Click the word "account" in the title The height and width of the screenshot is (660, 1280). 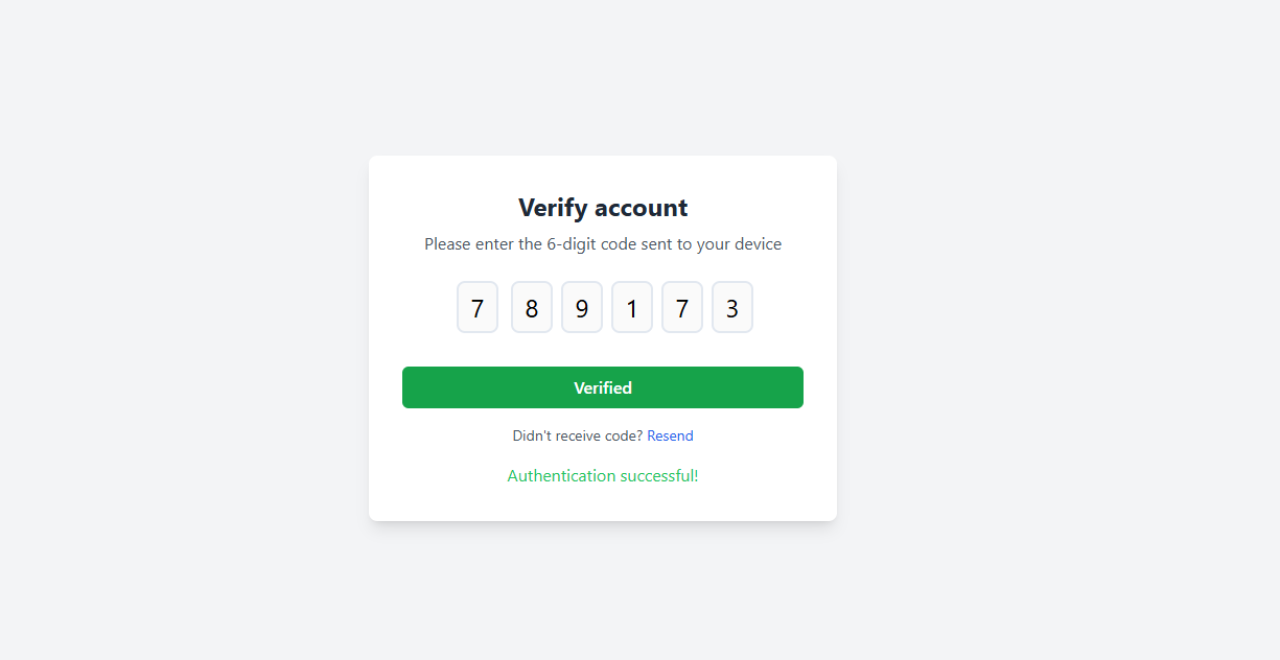click(641, 208)
